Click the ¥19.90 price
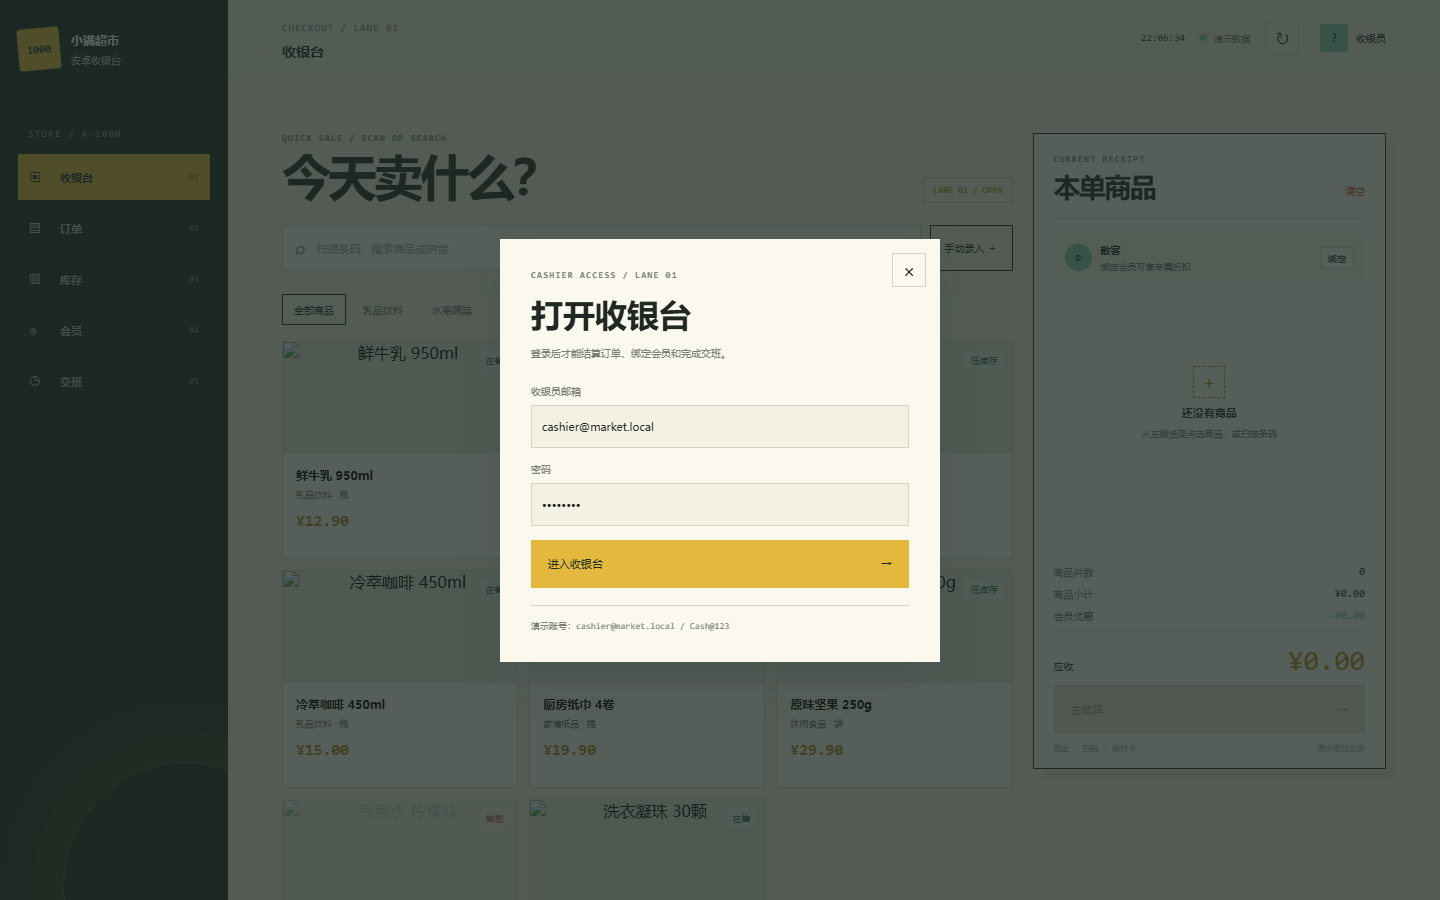The width and height of the screenshot is (1440, 900). (569, 750)
